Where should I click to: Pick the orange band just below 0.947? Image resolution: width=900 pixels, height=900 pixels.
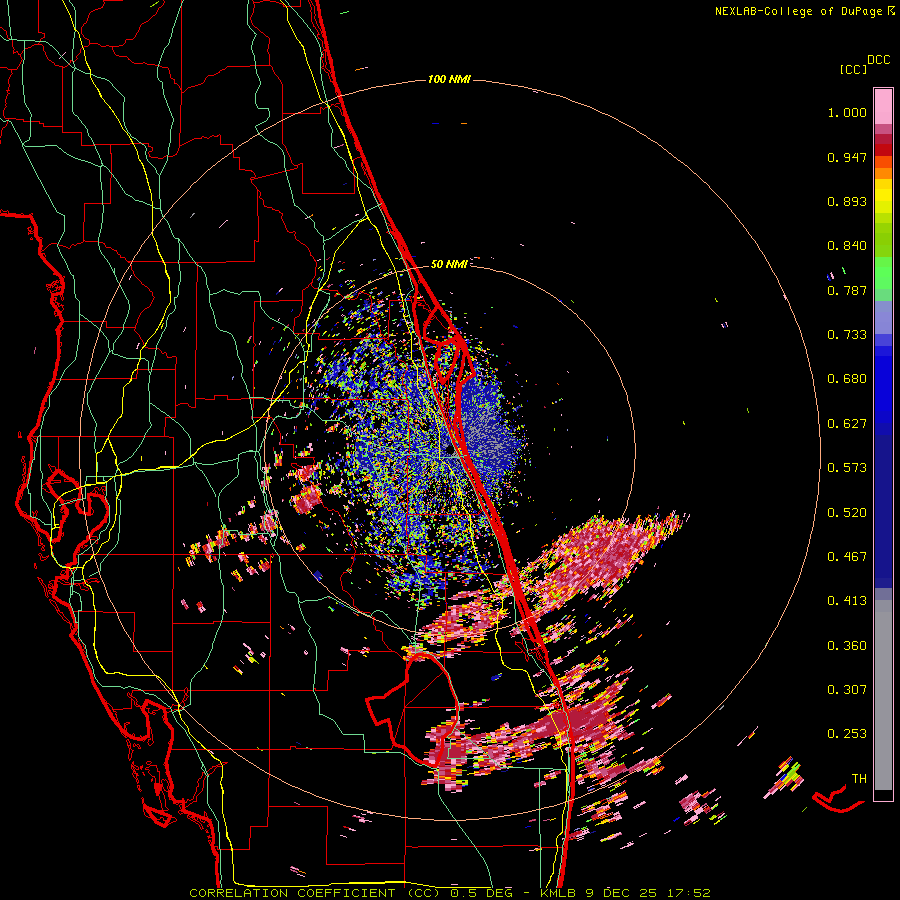click(883, 162)
